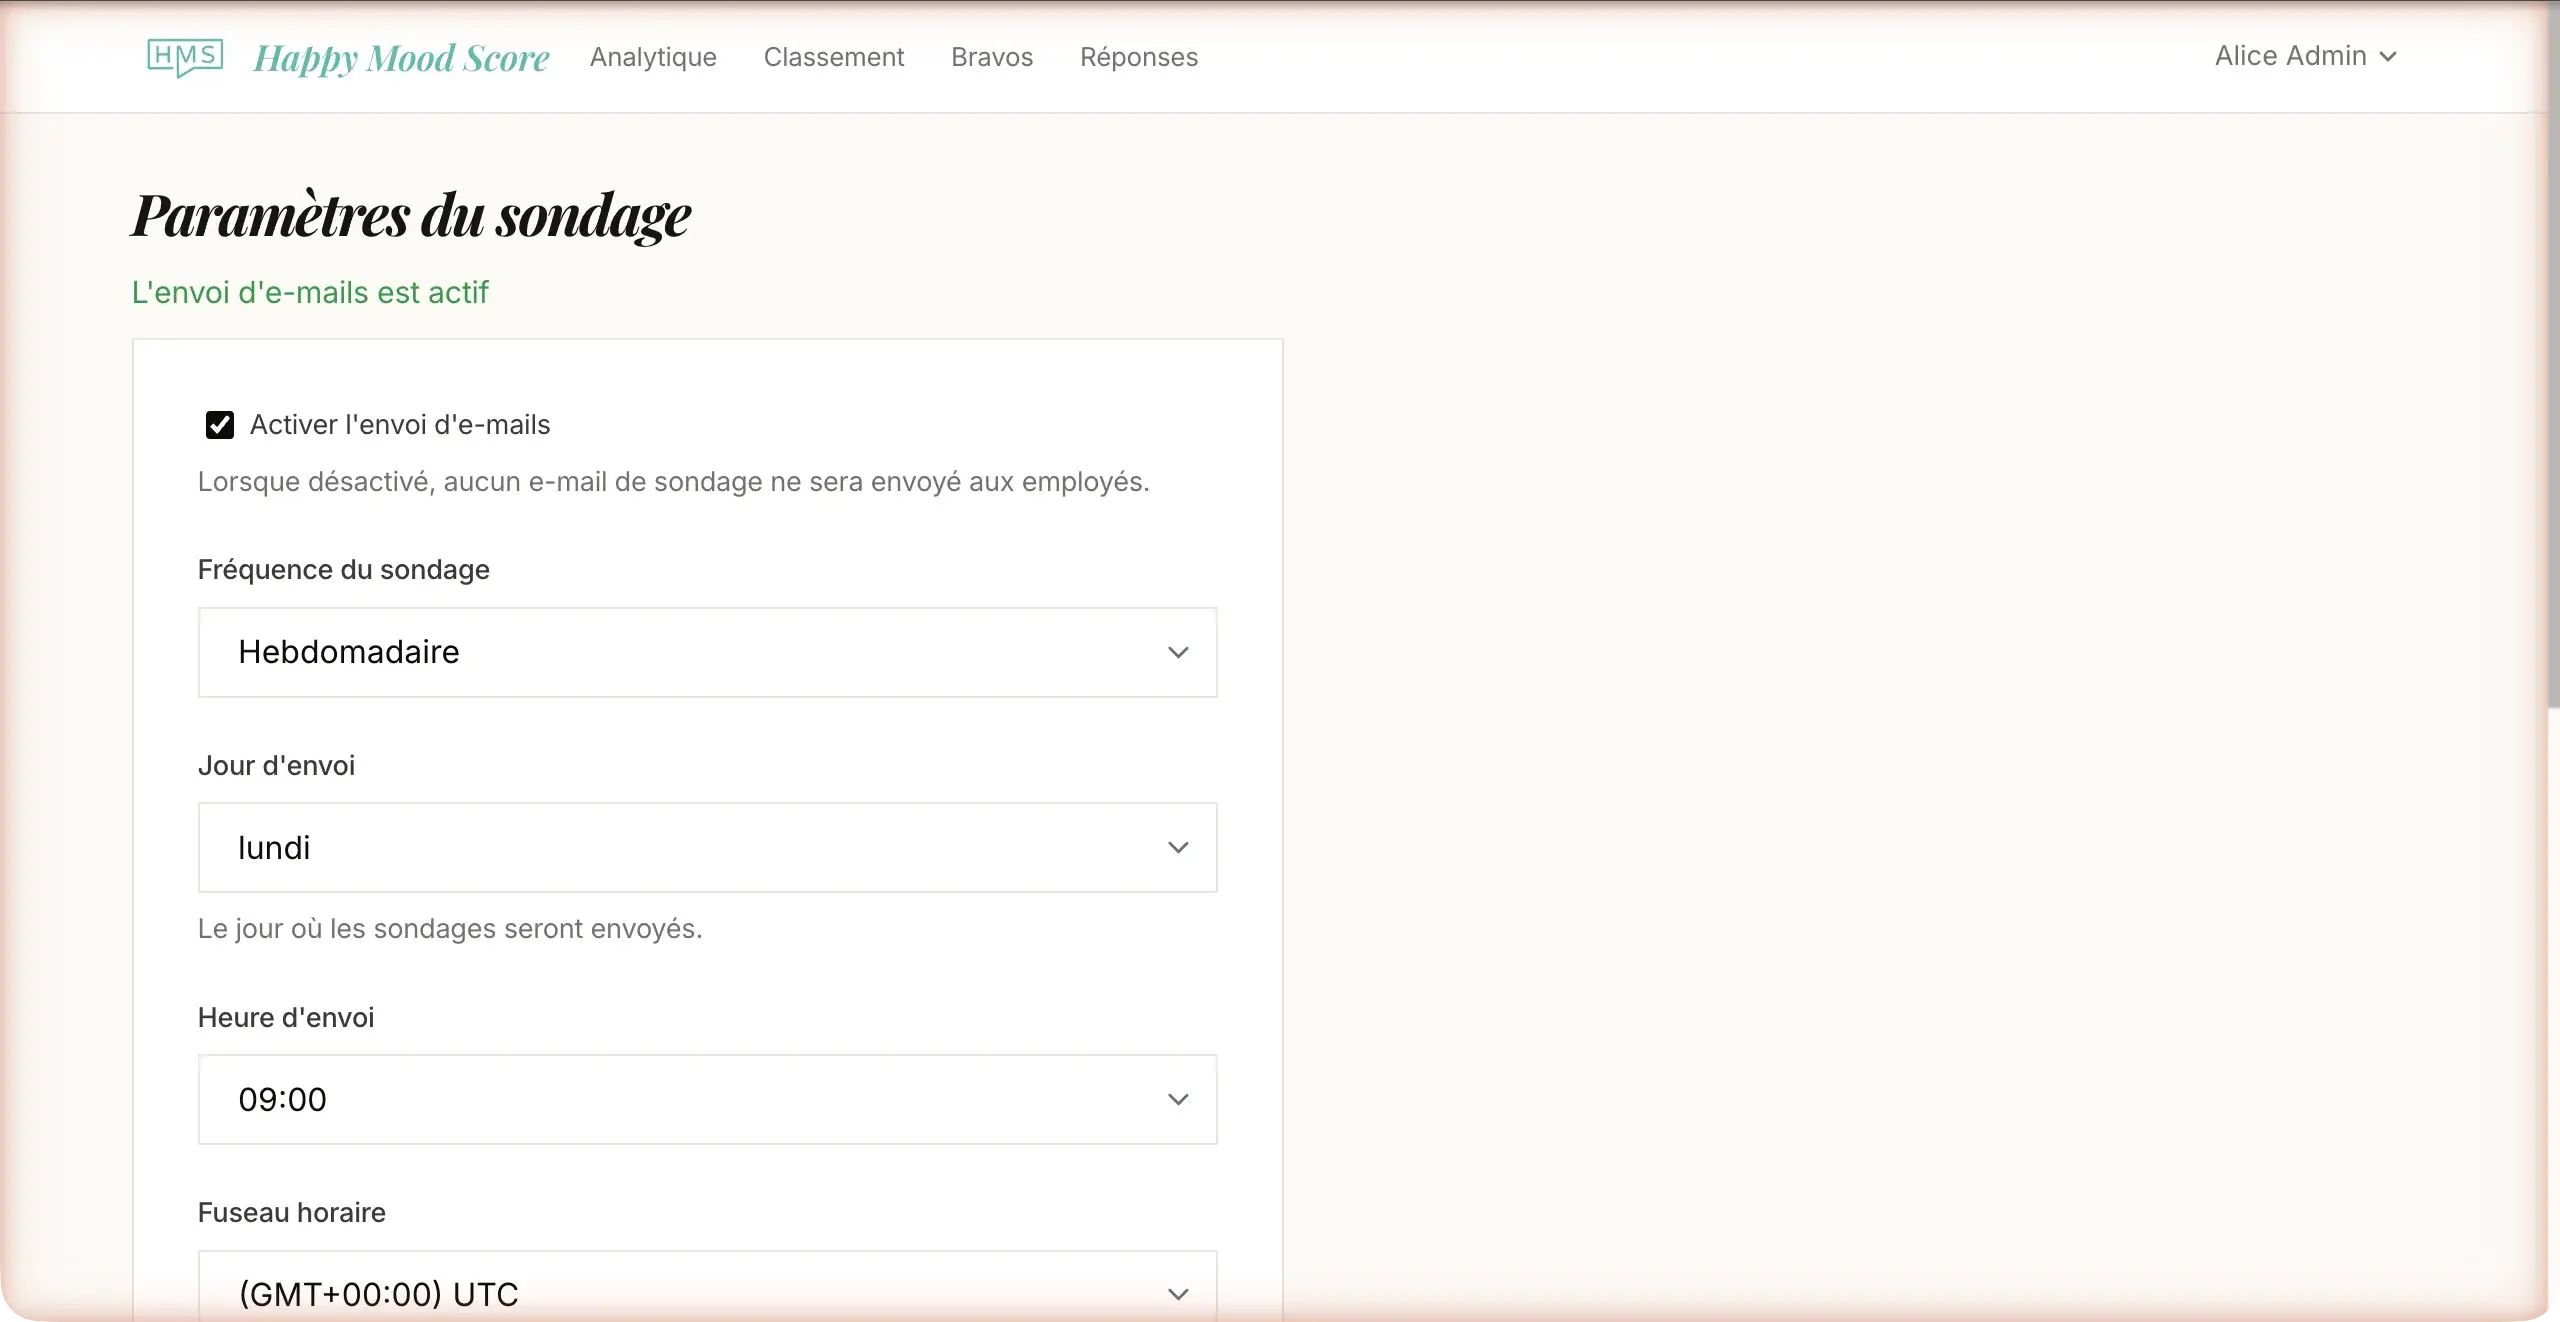Open the Réponses section

click(x=1139, y=57)
